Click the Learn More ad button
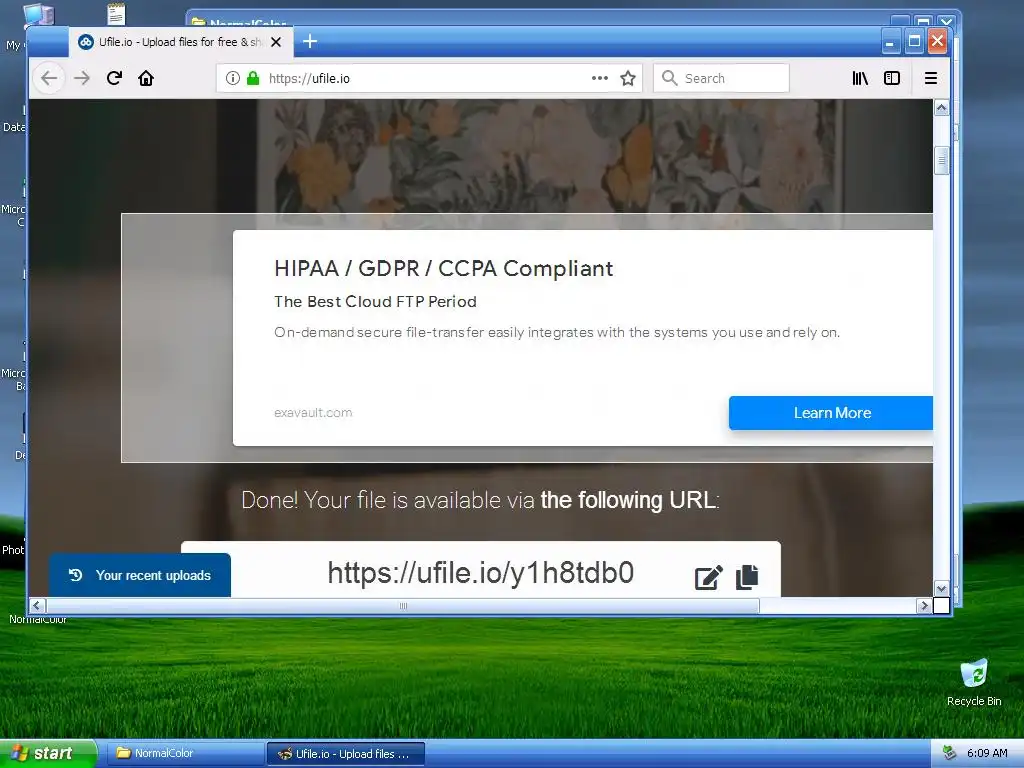 [x=831, y=413]
